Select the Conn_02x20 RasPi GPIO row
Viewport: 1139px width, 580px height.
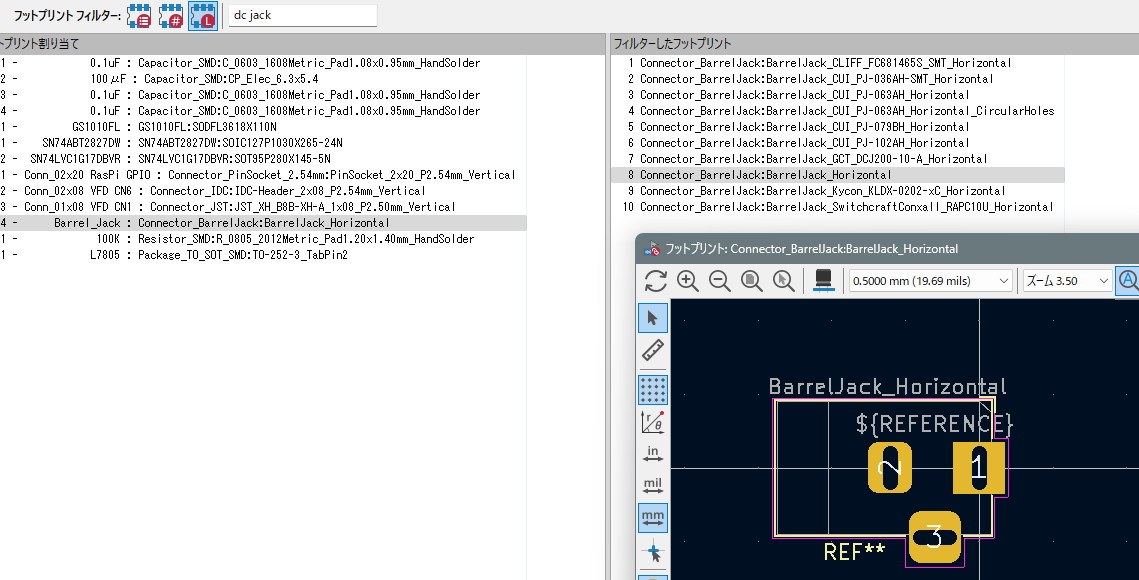[x=263, y=174]
